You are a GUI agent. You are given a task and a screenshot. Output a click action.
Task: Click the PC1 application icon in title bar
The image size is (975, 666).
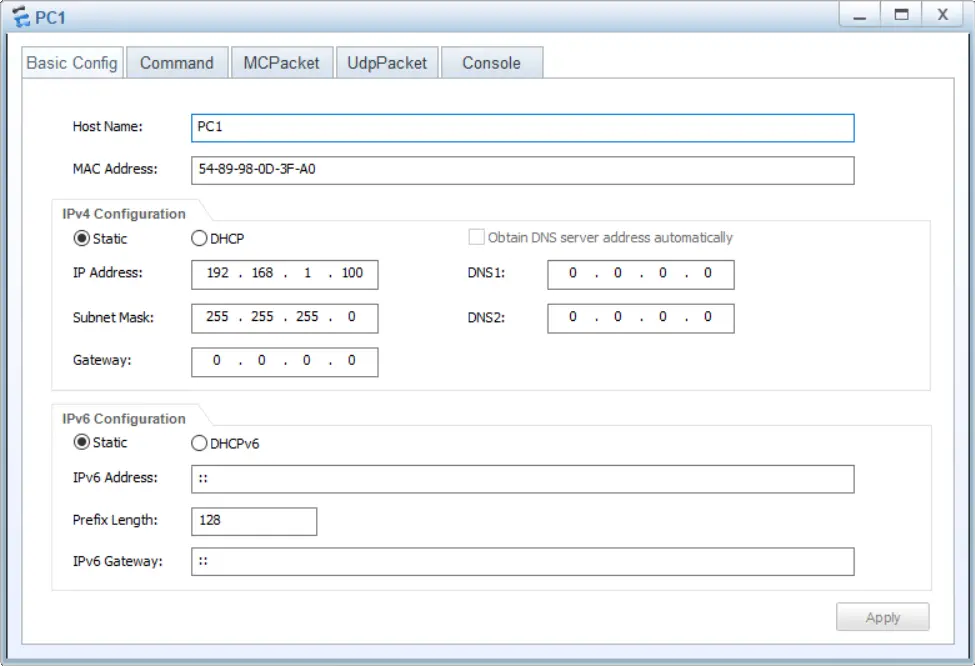21,17
